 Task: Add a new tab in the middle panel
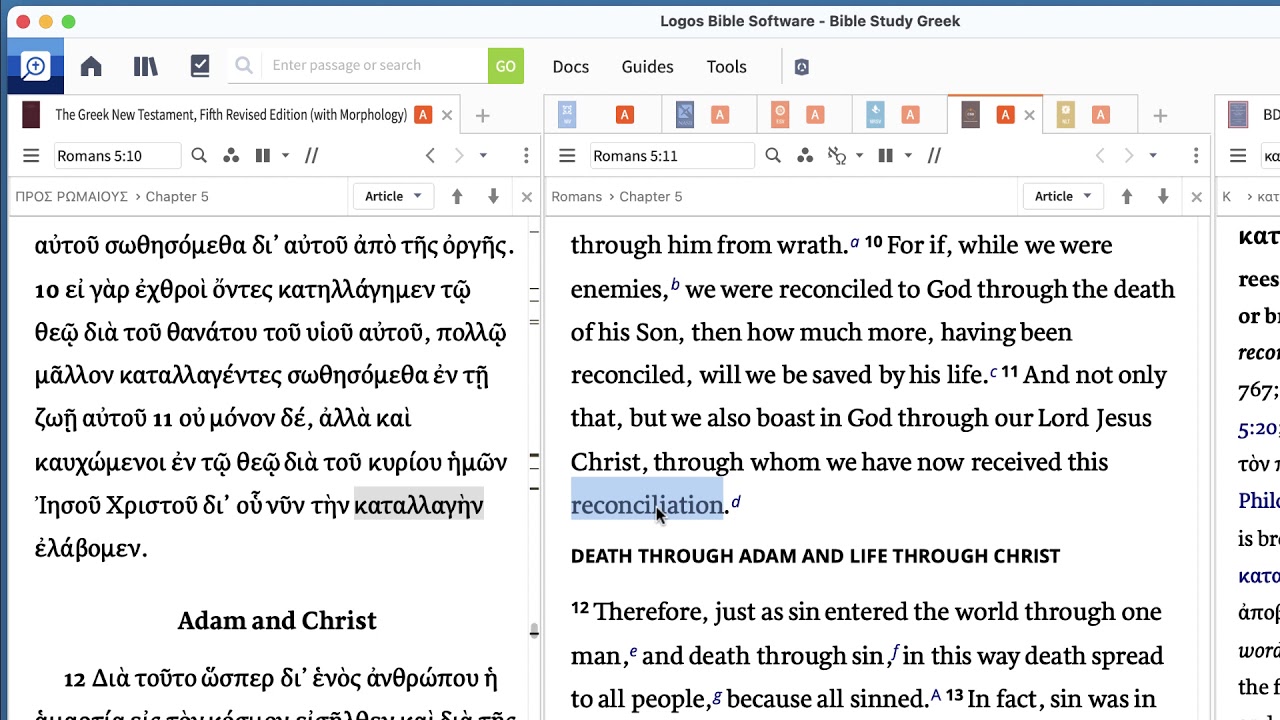click(1160, 116)
